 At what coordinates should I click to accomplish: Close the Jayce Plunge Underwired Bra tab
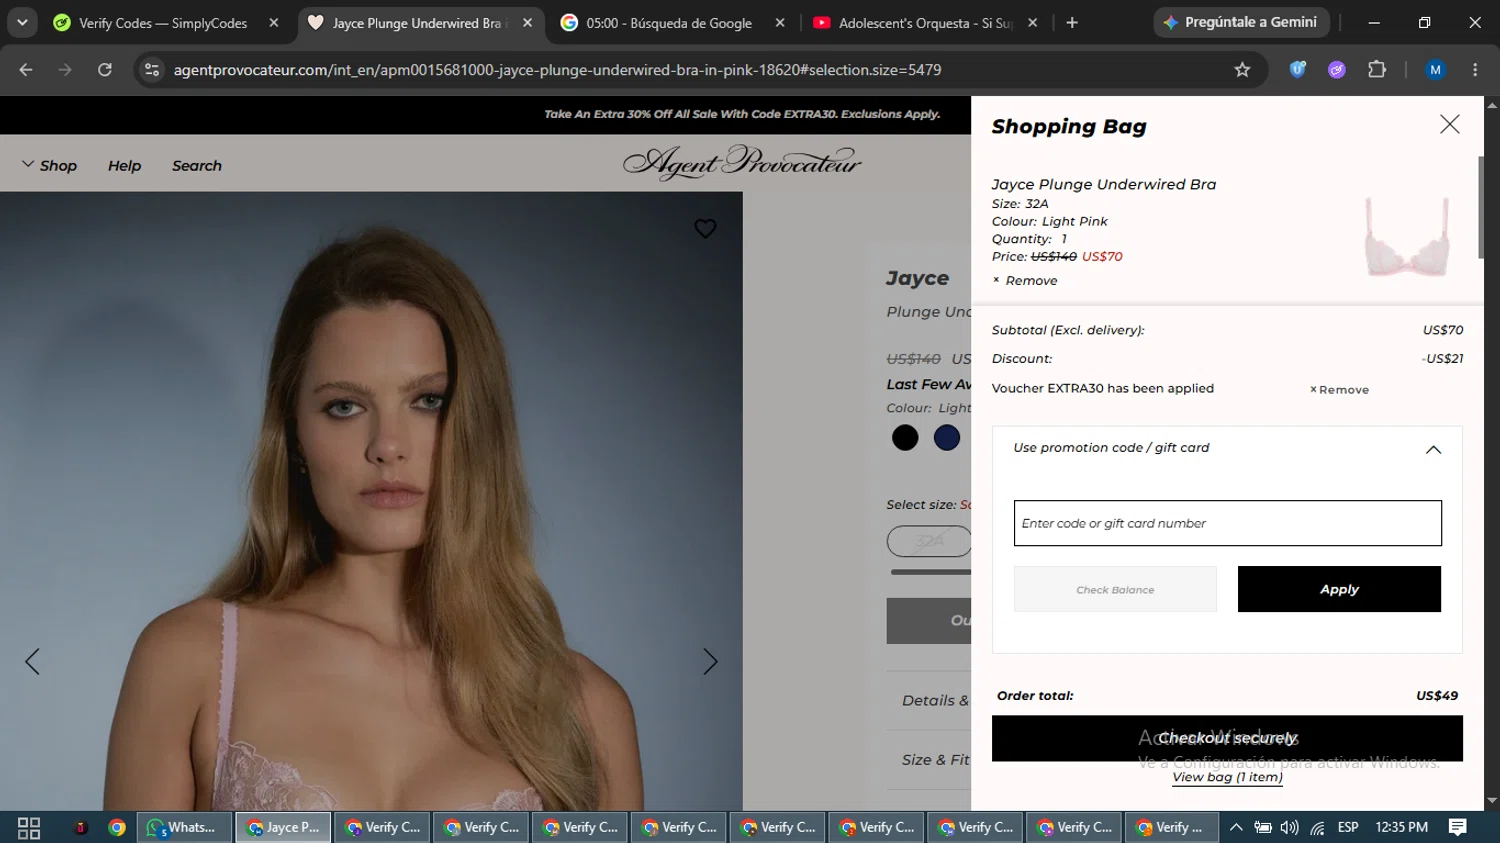[x=527, y=23]
